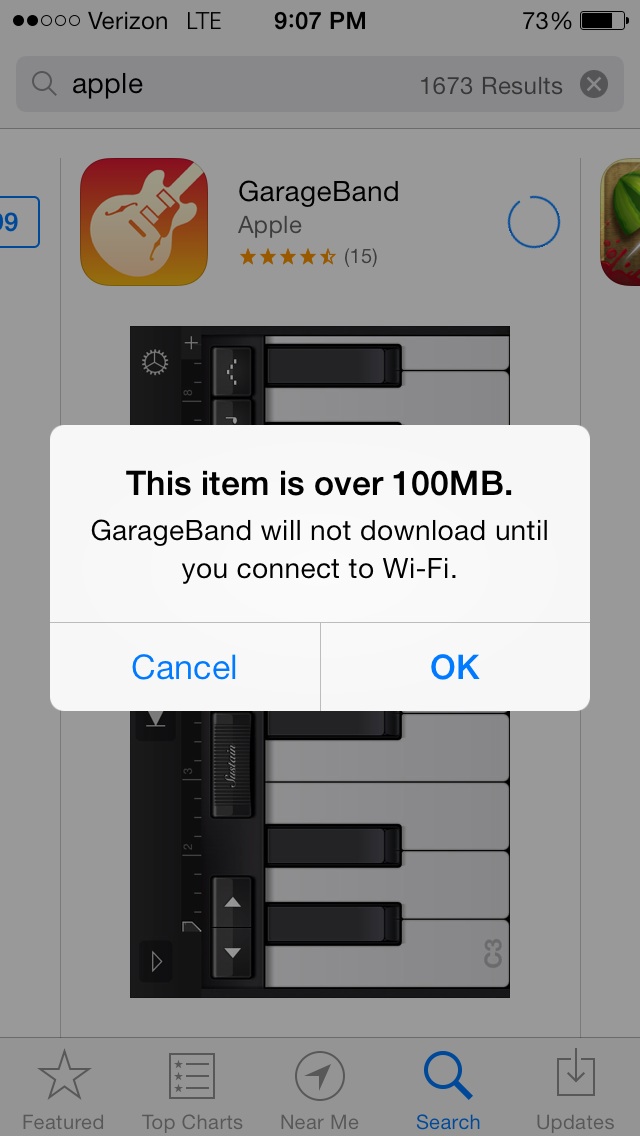The height and width of the screenshot is (1136, 640).
Task: Clear the search field with the X icon
Action: [x=594, y=85]
